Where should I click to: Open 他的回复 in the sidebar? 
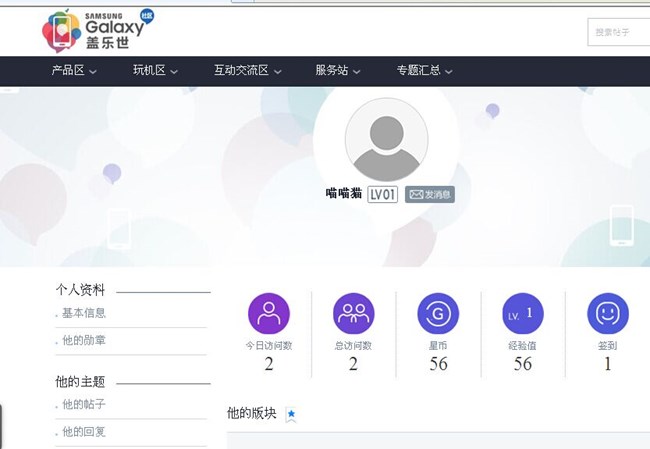(84, 432)
